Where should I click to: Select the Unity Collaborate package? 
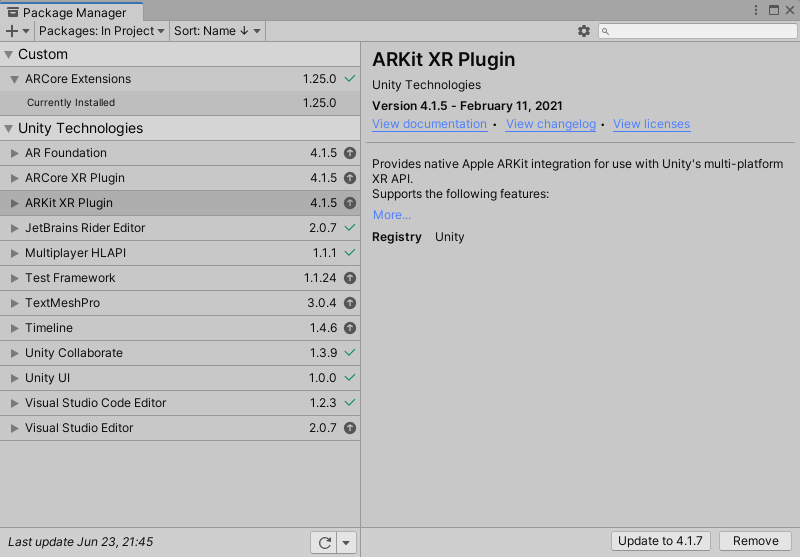pos(180,353)
